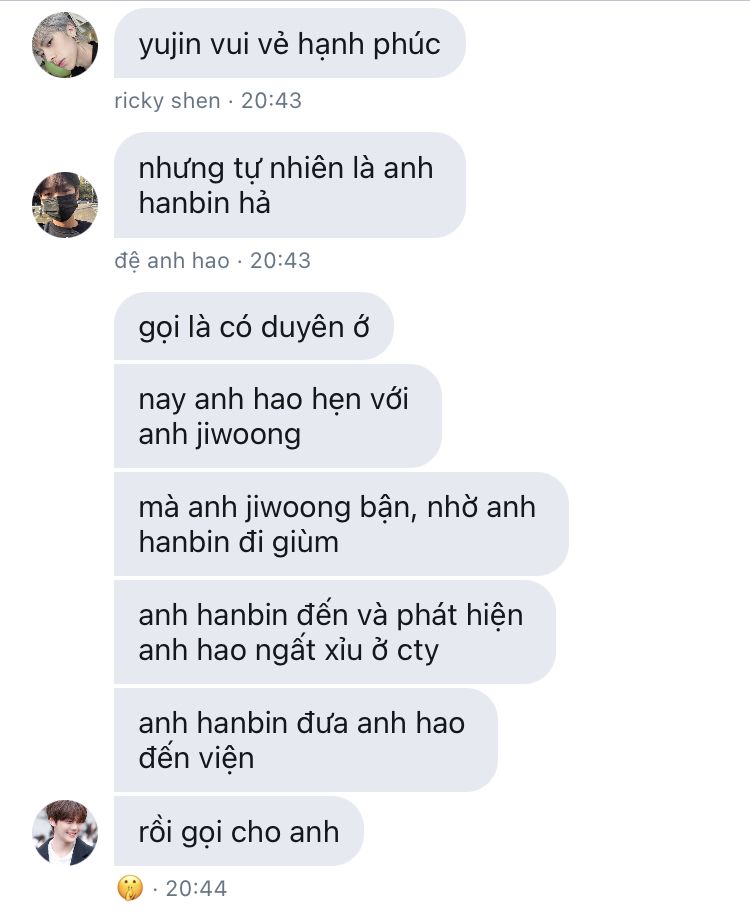Open đệ anh hao's masked avatar
The width and height of the screenshot is (750, 912).
click(x=65, y=205)
